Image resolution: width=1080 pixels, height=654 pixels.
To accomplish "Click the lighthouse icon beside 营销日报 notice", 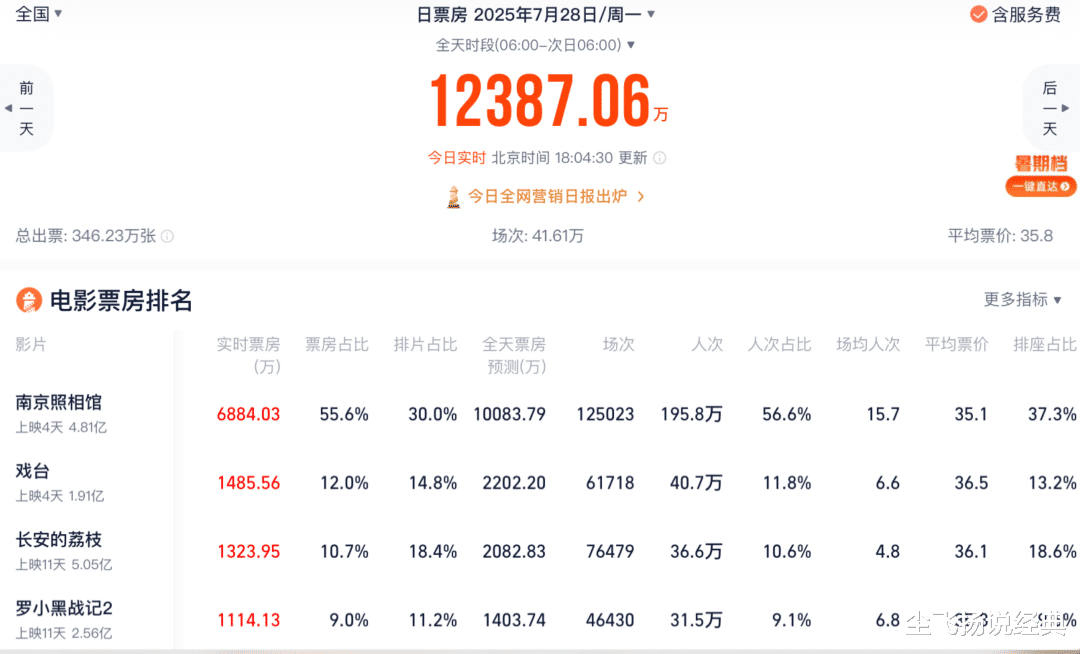I will pyautogui.click(x=453, y=196).
